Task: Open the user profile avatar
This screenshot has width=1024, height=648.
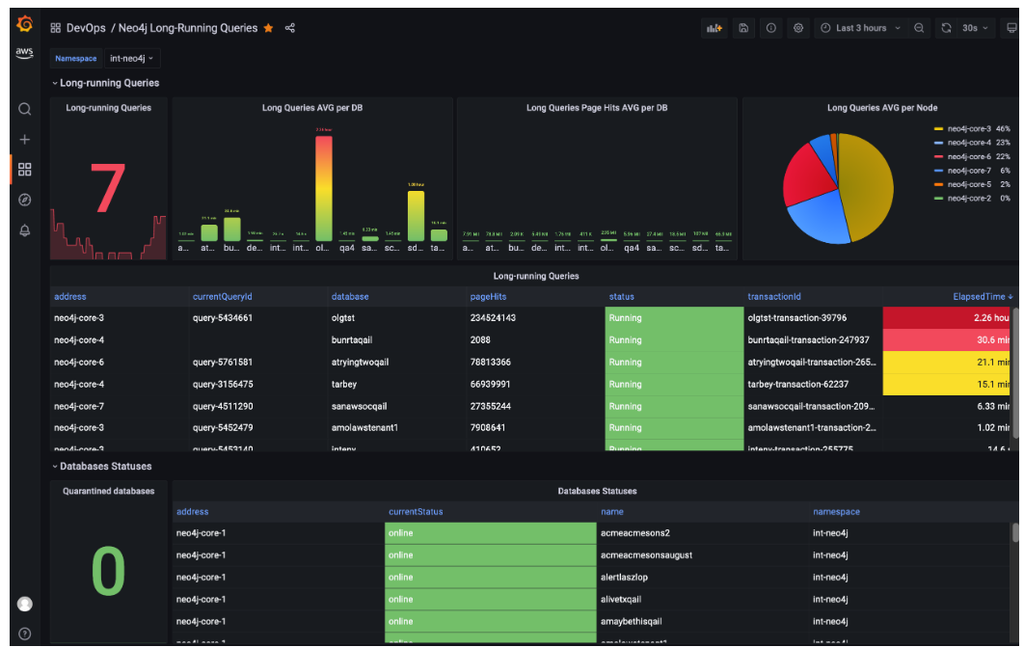Action: 25,604
